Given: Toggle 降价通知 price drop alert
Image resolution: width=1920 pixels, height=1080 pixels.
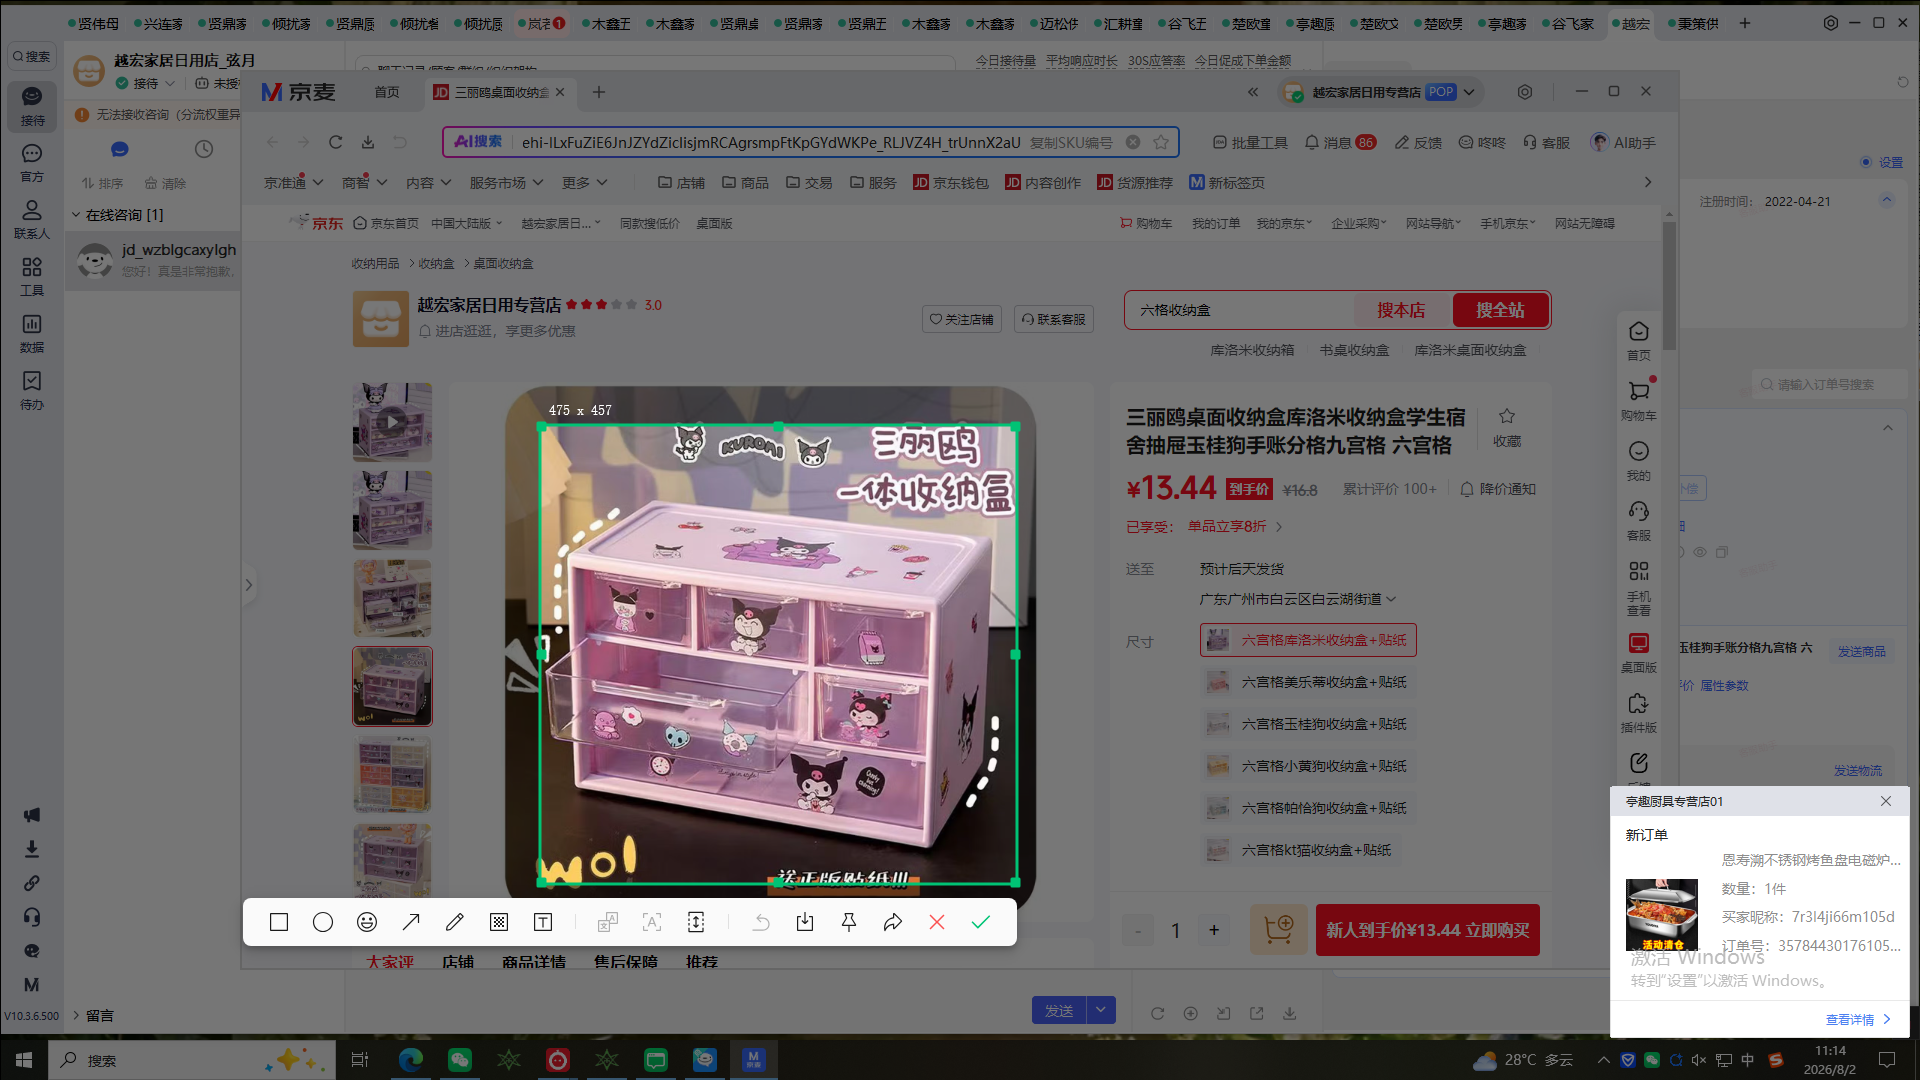Looking at the screenshot, I should [1498, 489].
